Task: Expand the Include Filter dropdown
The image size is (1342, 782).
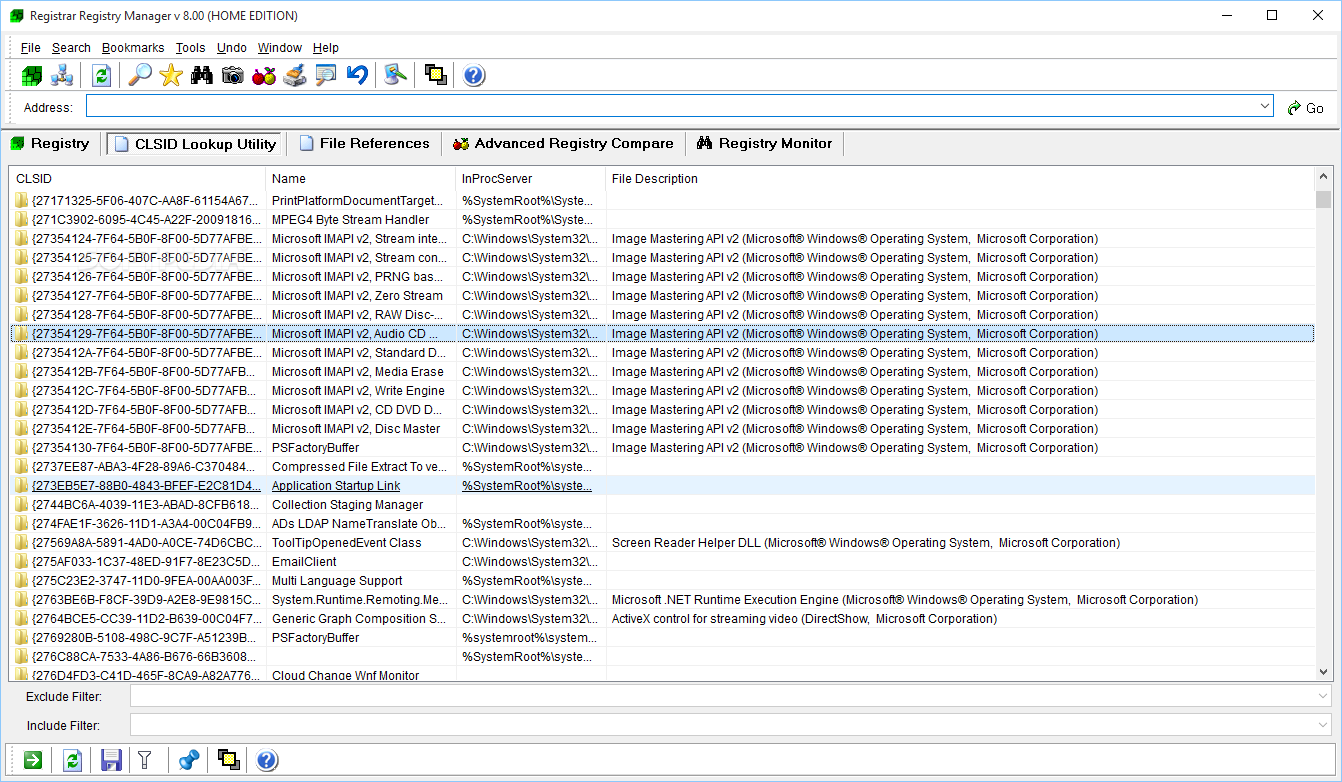Action: tap(1323, 725)
